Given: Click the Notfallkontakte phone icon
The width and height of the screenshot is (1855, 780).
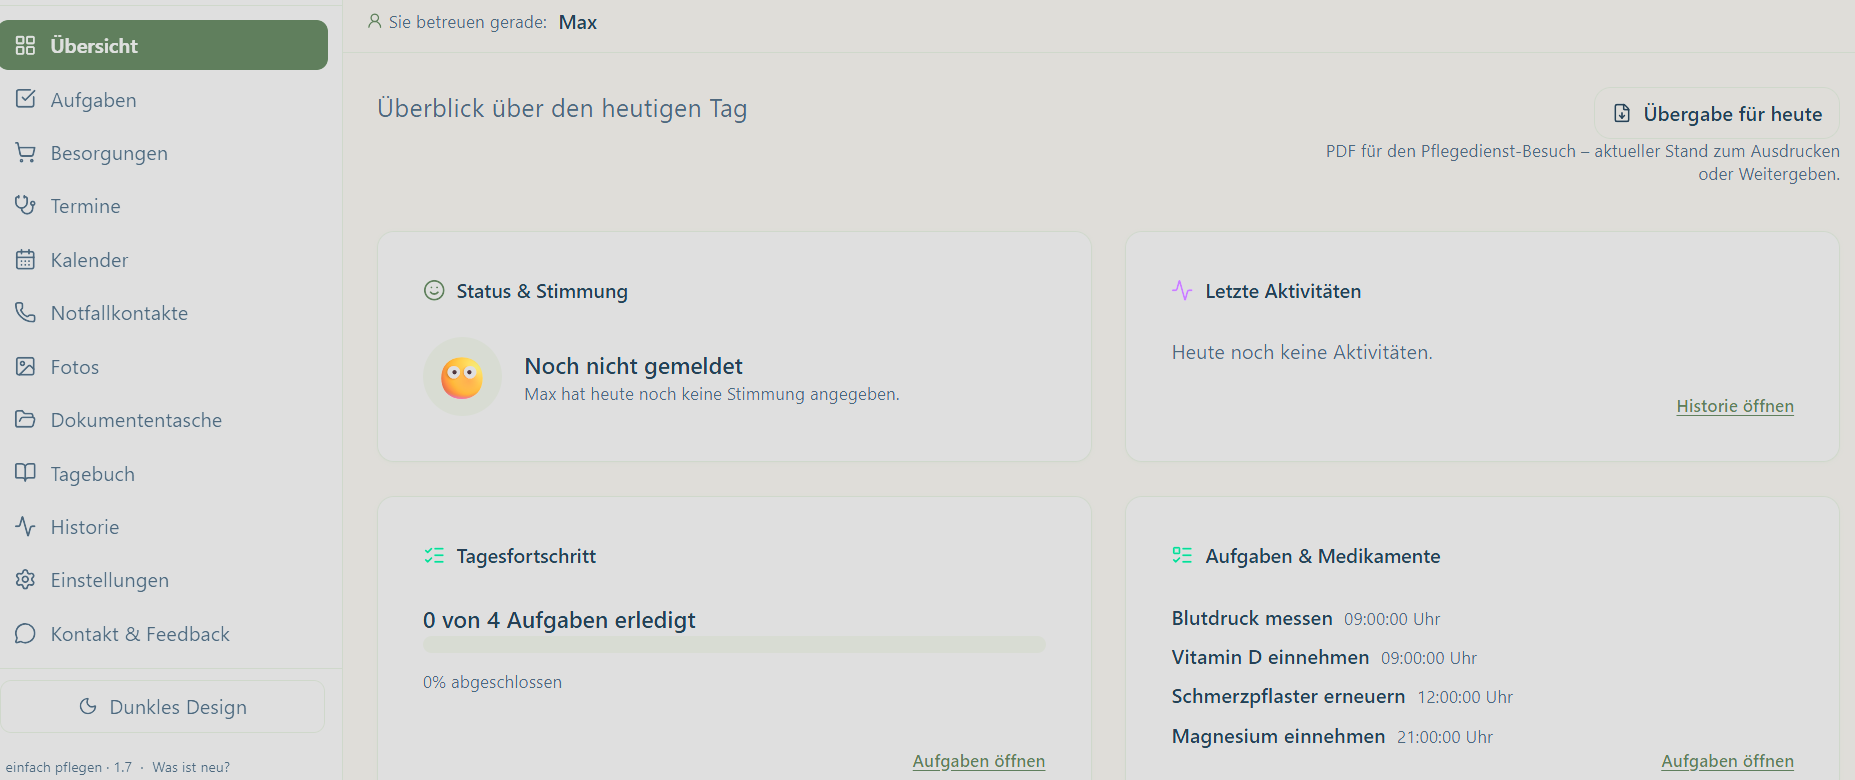Looking at the screenshot, I should coord(25,313).
